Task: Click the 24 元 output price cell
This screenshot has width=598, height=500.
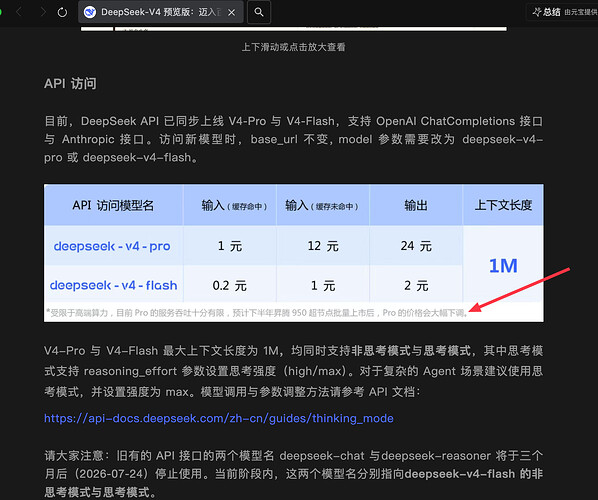Action: click(416, 246)
